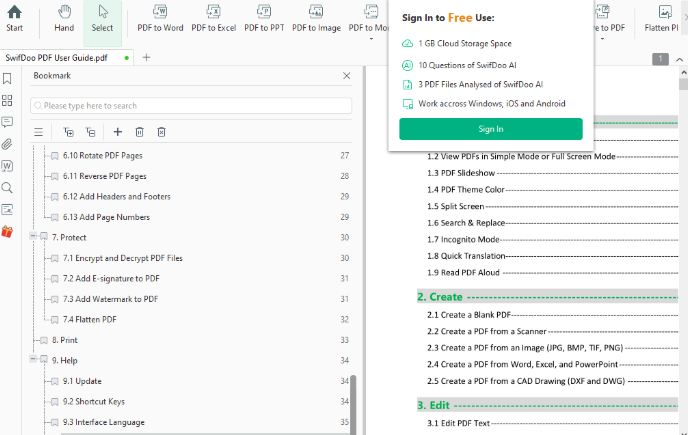Select the 9. Help bookmark
Viewport: 688px width, 435px height.
coord(64,361)
